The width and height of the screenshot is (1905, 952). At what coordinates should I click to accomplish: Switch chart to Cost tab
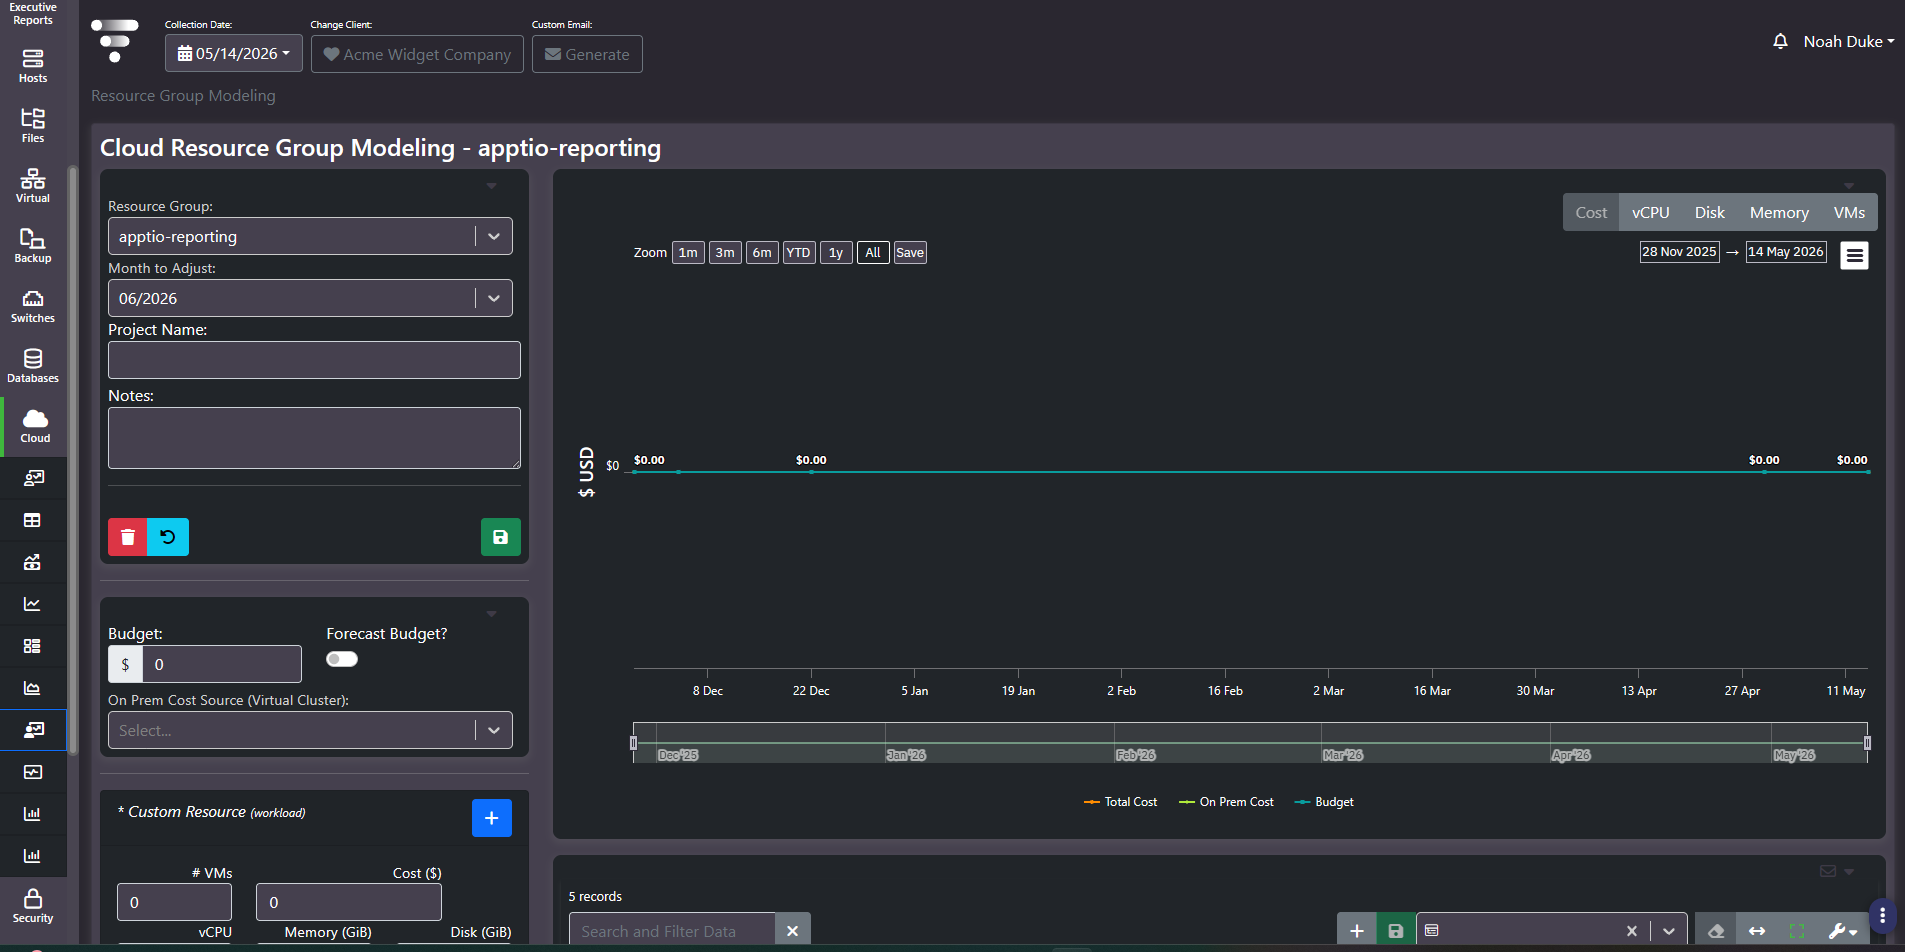1591,213
